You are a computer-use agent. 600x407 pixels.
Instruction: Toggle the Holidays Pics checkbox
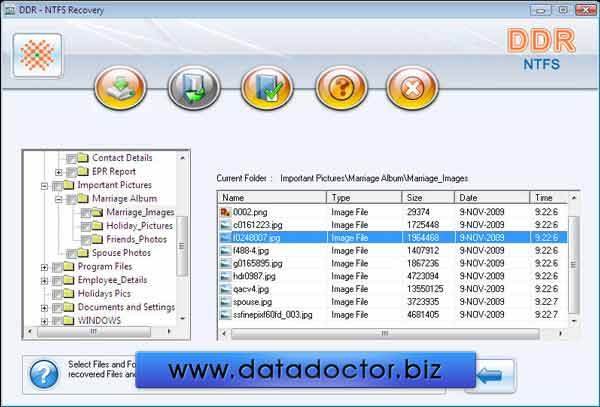coord(57,294)
